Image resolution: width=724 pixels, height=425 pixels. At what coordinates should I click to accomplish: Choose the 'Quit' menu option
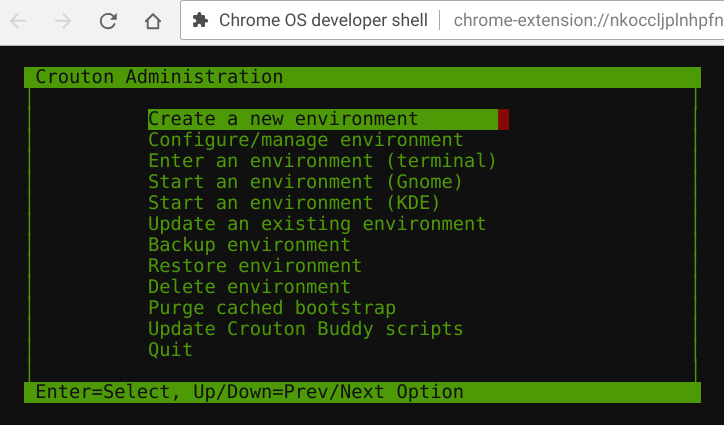pos(170,350)
